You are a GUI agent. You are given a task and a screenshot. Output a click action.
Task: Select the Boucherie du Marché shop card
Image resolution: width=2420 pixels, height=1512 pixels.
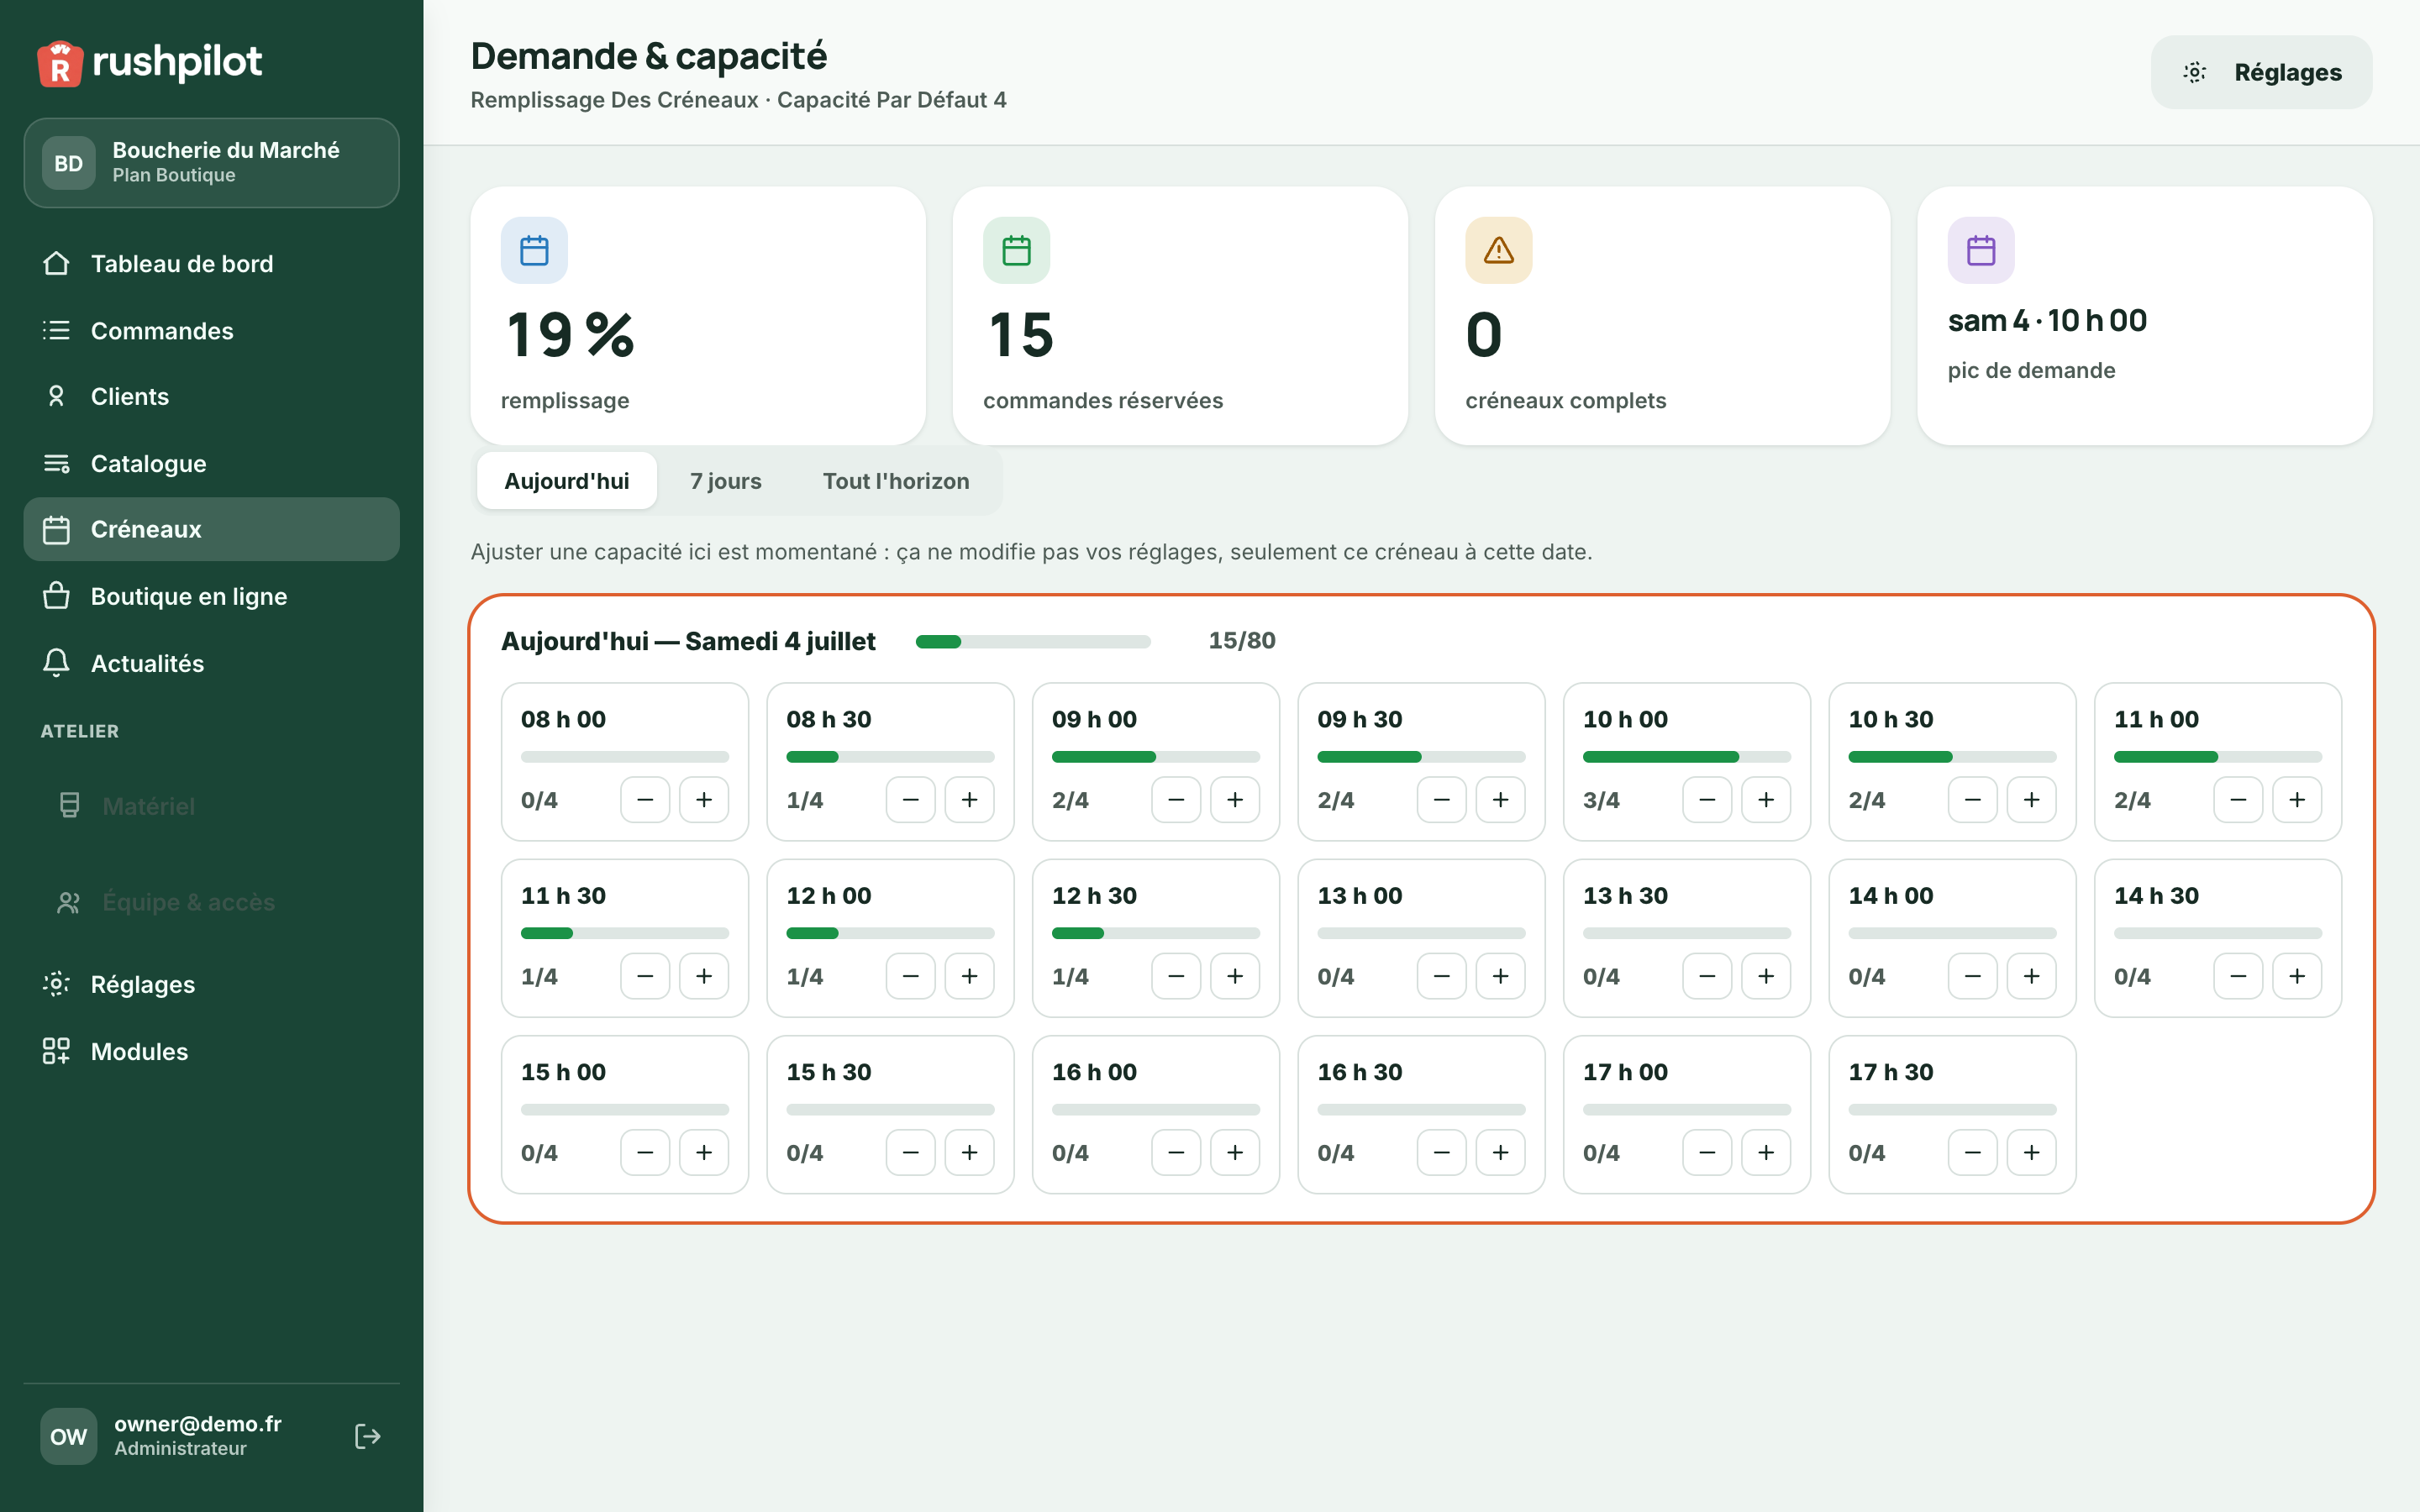click(211, 163)
